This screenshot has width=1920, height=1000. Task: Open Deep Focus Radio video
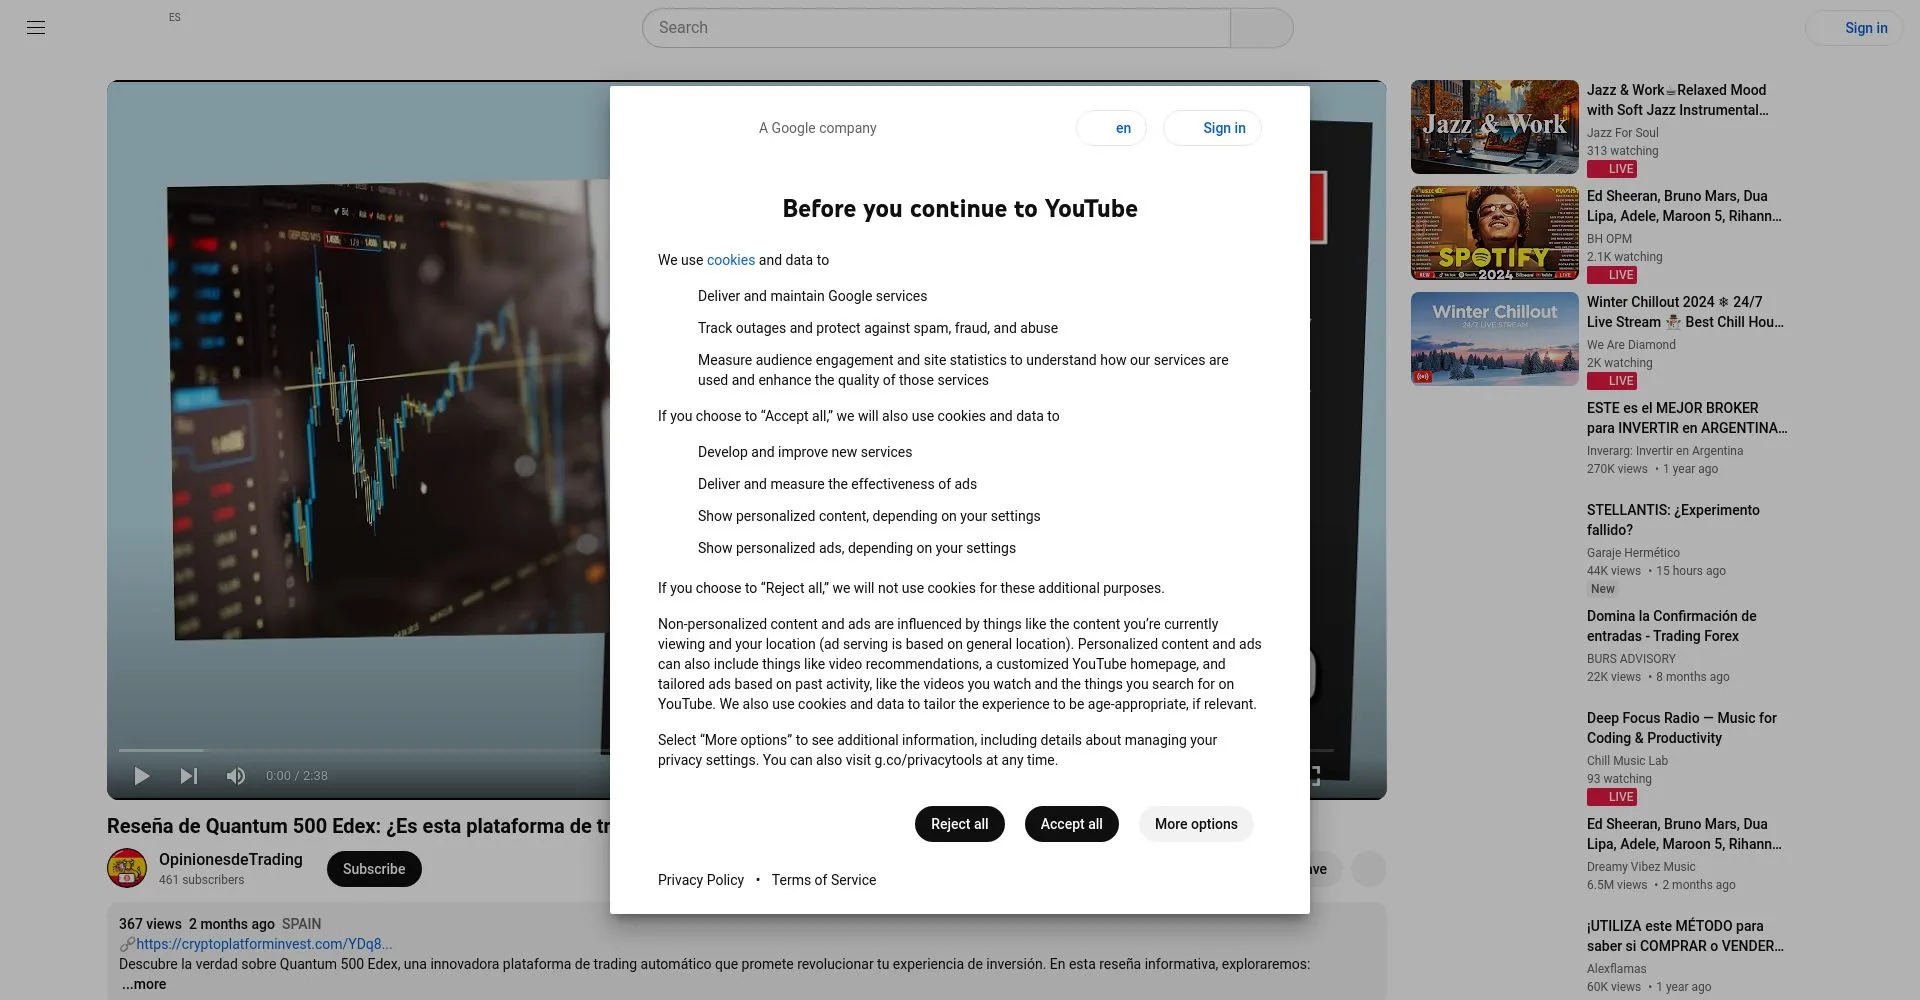[x=1682, y=728]
